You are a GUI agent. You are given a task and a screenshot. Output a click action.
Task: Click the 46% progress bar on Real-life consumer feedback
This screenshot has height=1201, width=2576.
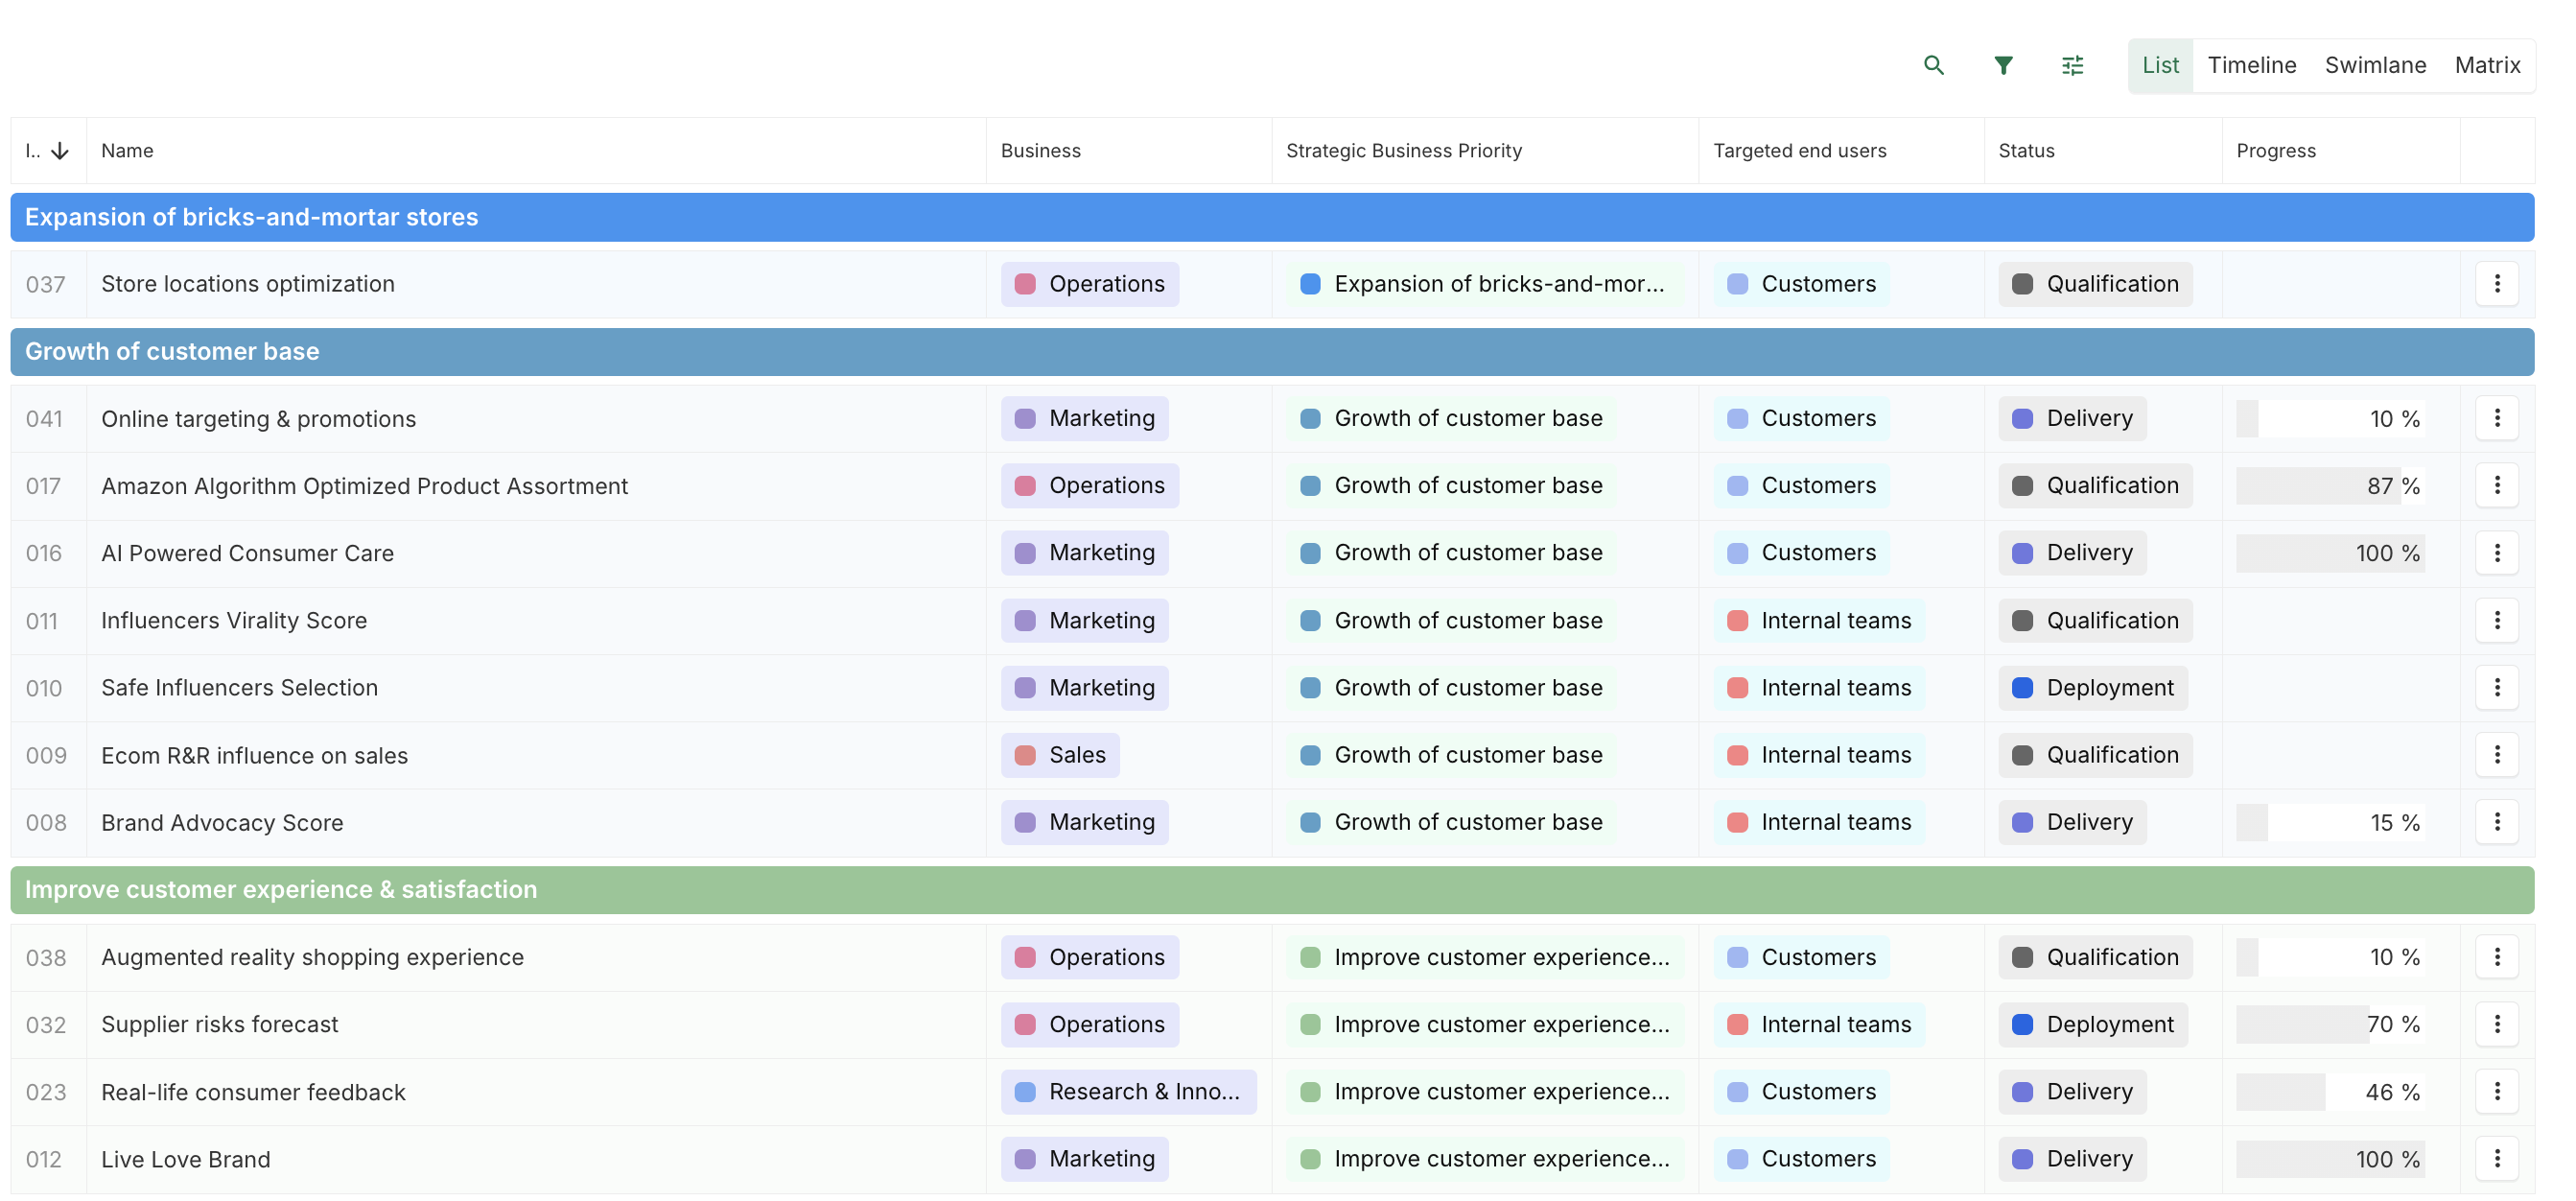2330,1091
